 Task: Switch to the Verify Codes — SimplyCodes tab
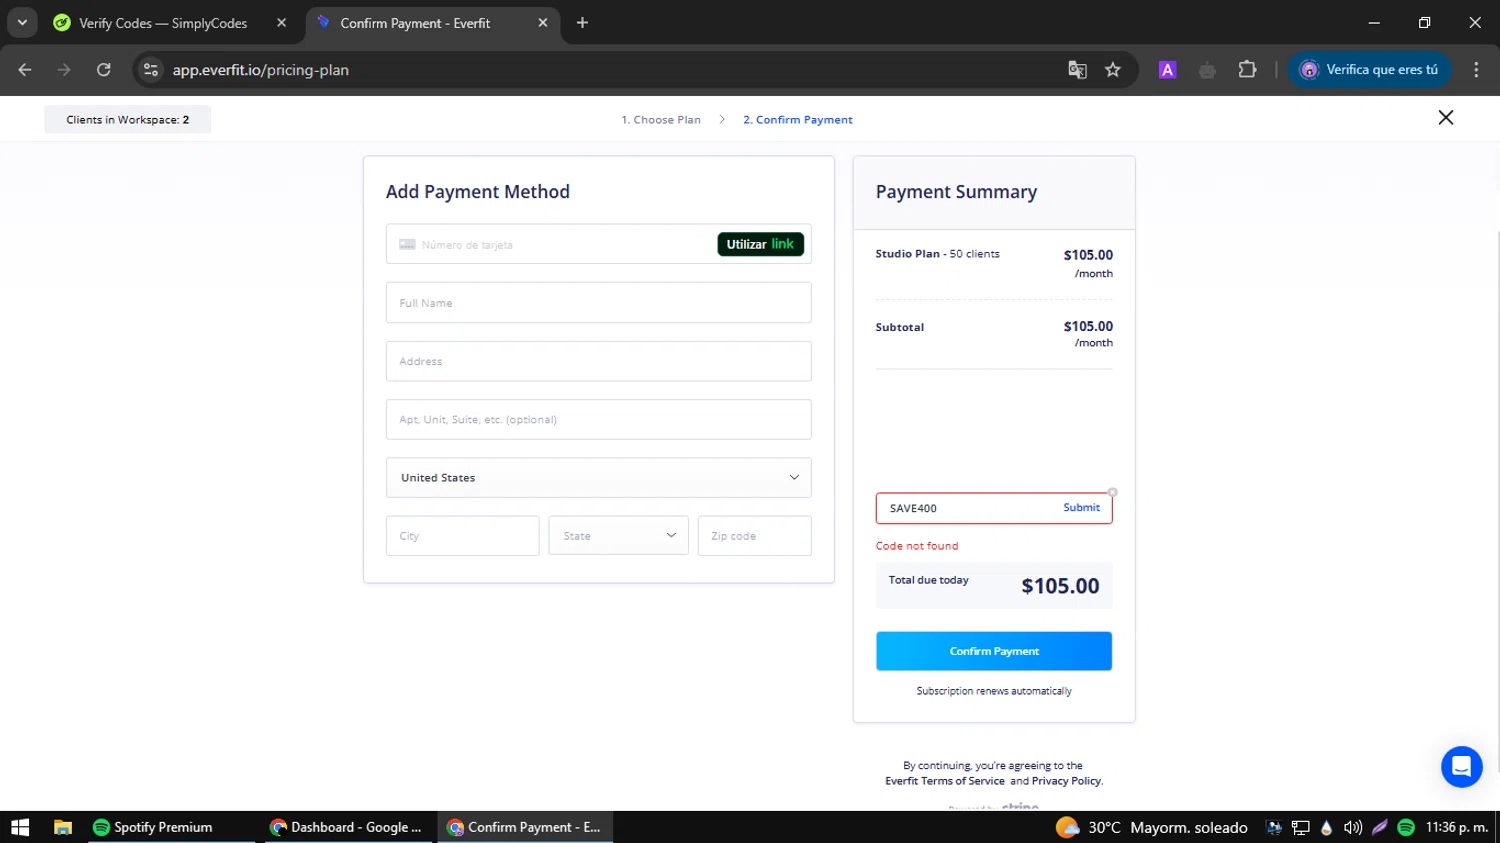point(163,23)
